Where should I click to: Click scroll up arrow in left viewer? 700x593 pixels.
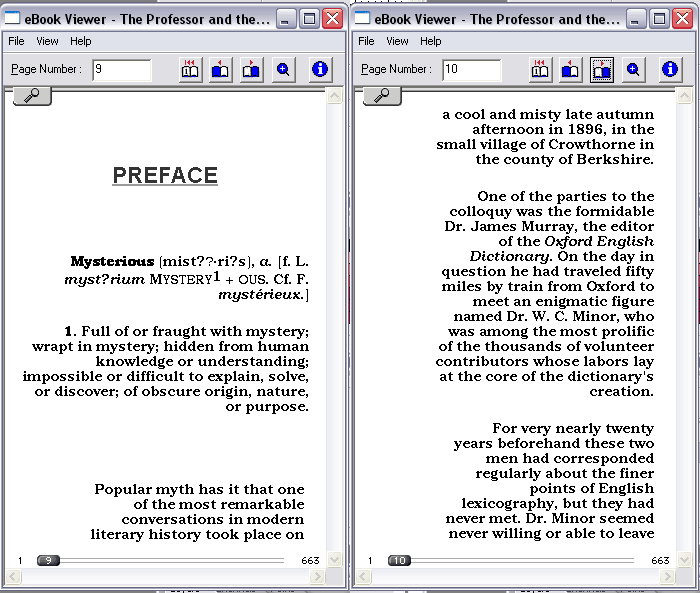pos(334,96)
